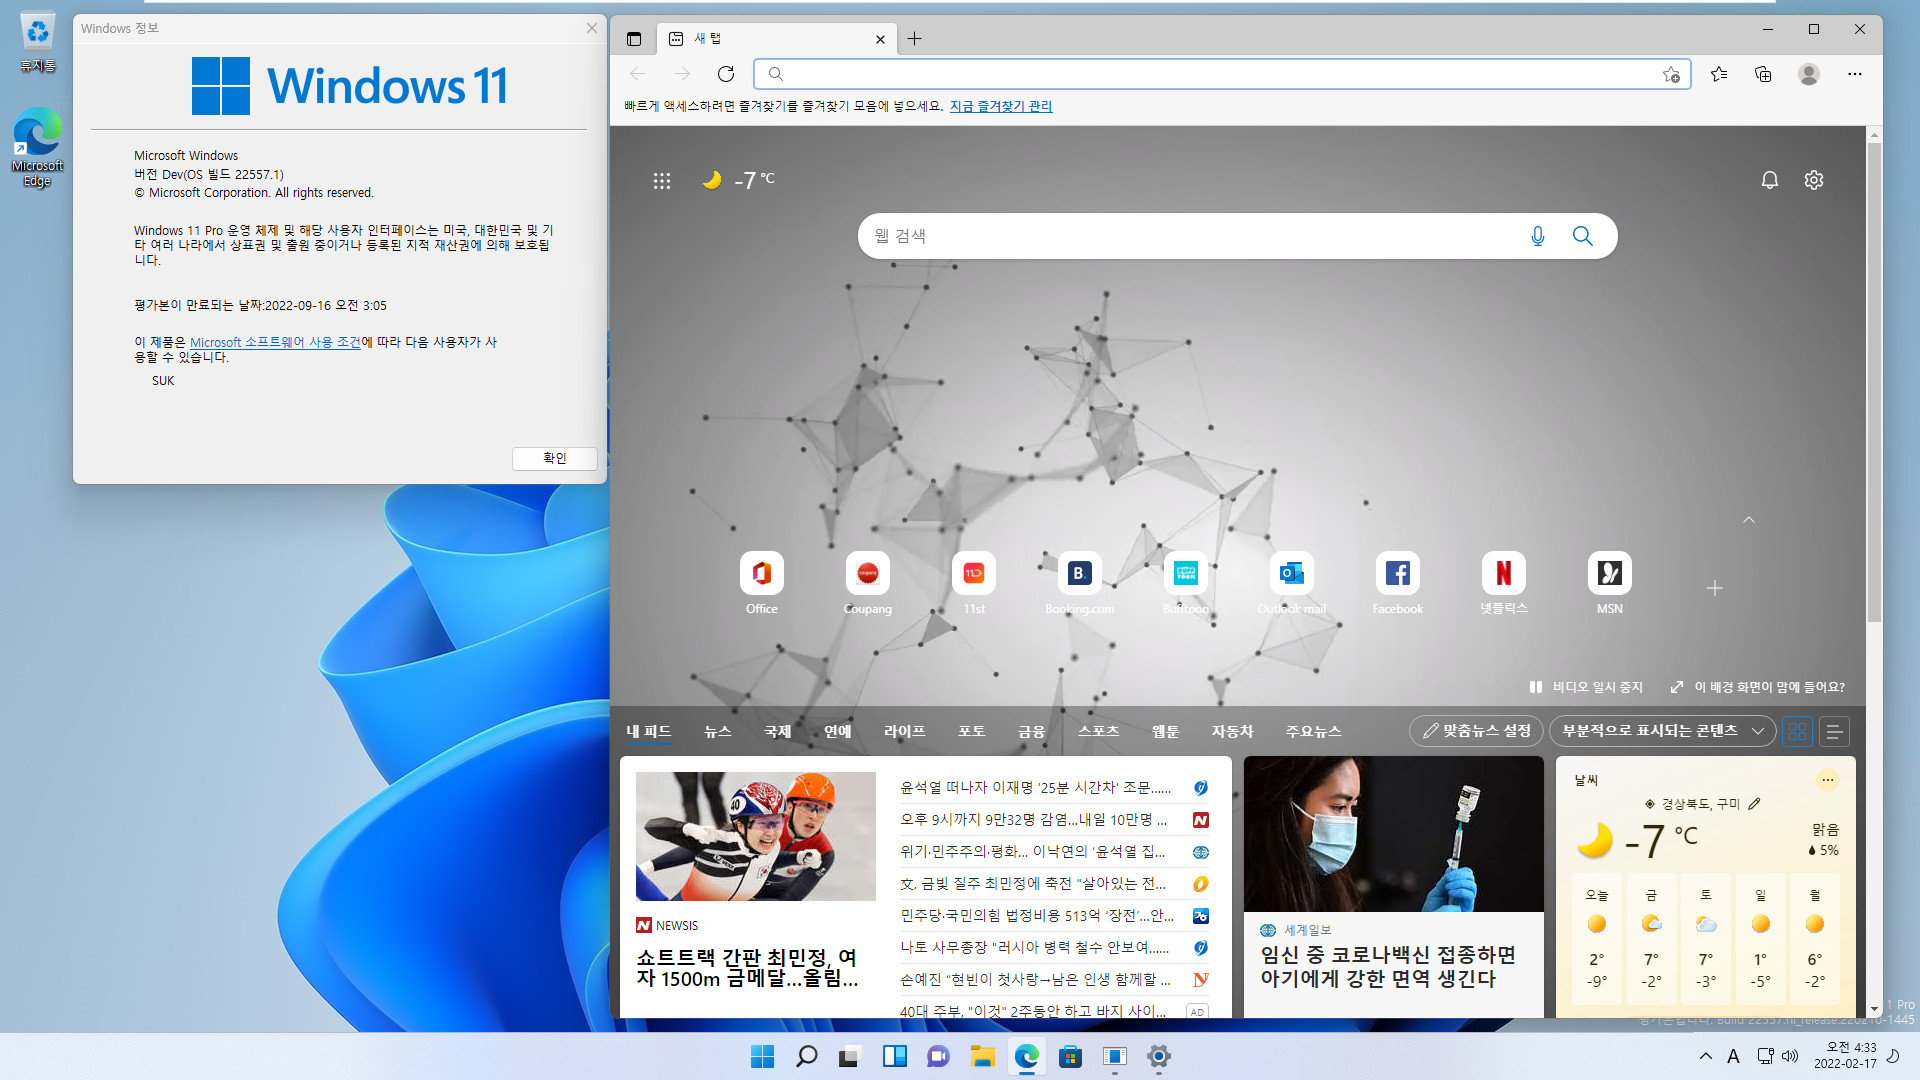Open the Edge profile avatar

coord(1808,74)
